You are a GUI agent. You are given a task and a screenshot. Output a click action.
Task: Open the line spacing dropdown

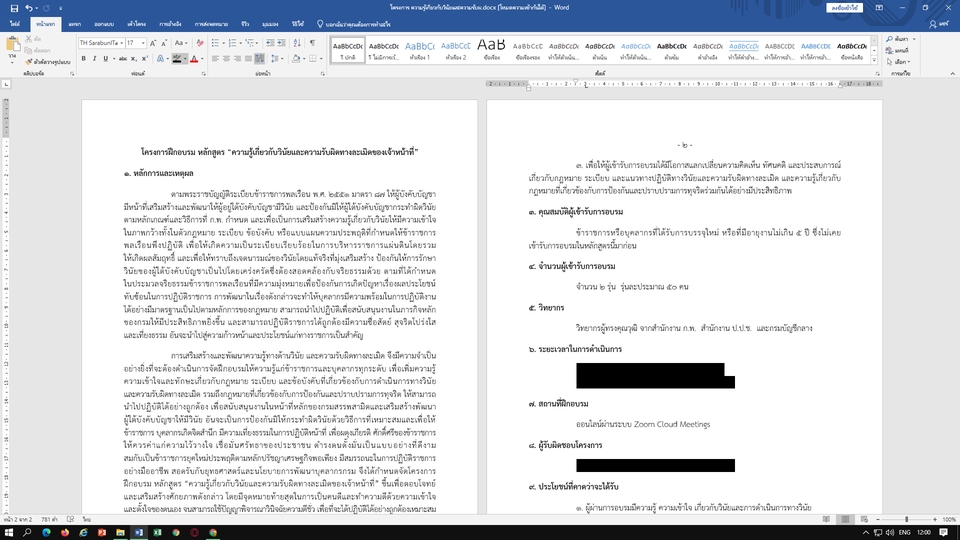(277, 59)
